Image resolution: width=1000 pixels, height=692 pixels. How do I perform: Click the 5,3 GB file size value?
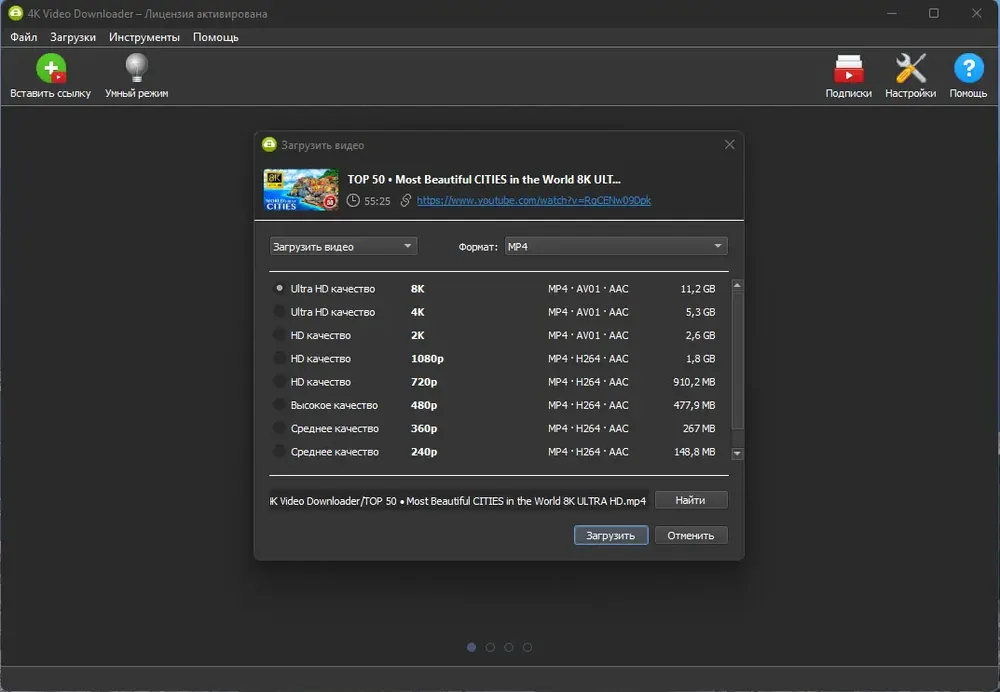pos(700,312)
